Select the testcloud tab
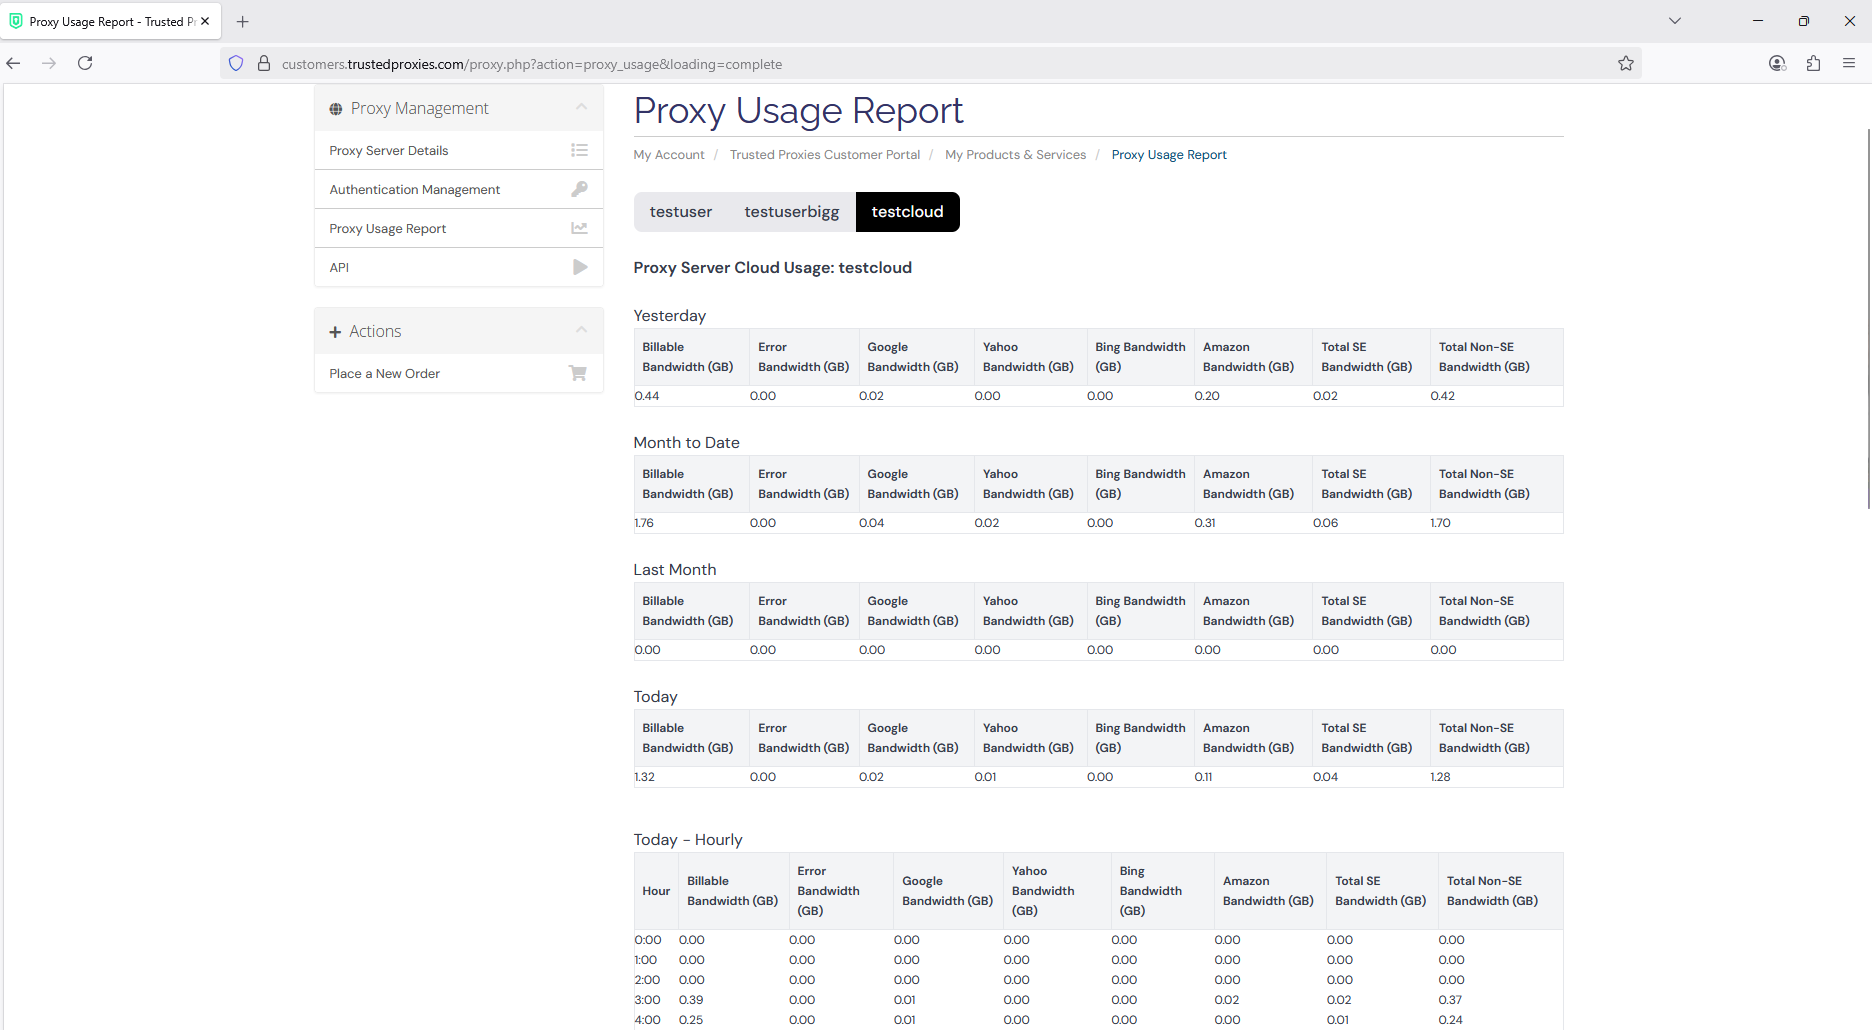This screenshot has width=1872, height=1030. coord(907,212)
